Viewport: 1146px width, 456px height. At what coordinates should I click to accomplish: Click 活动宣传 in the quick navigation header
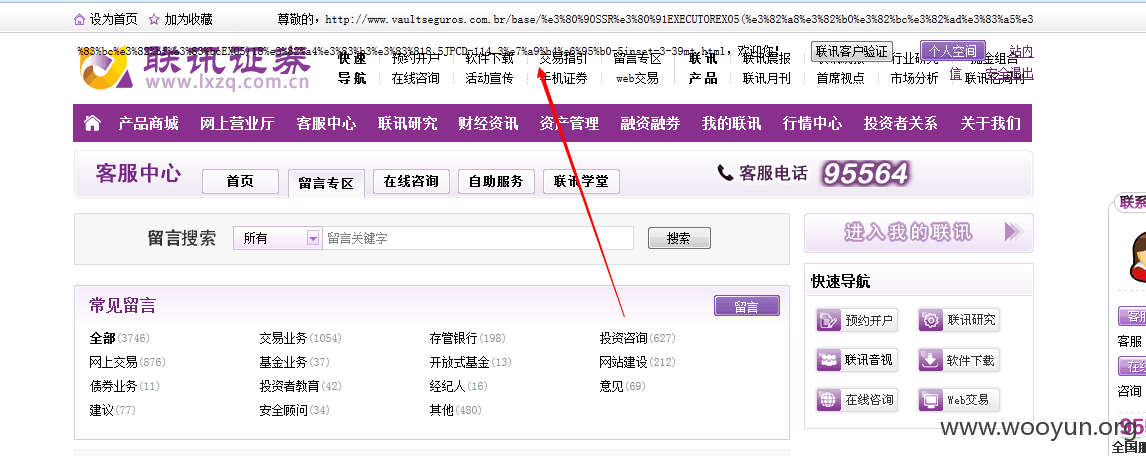[x=489, y=78]
